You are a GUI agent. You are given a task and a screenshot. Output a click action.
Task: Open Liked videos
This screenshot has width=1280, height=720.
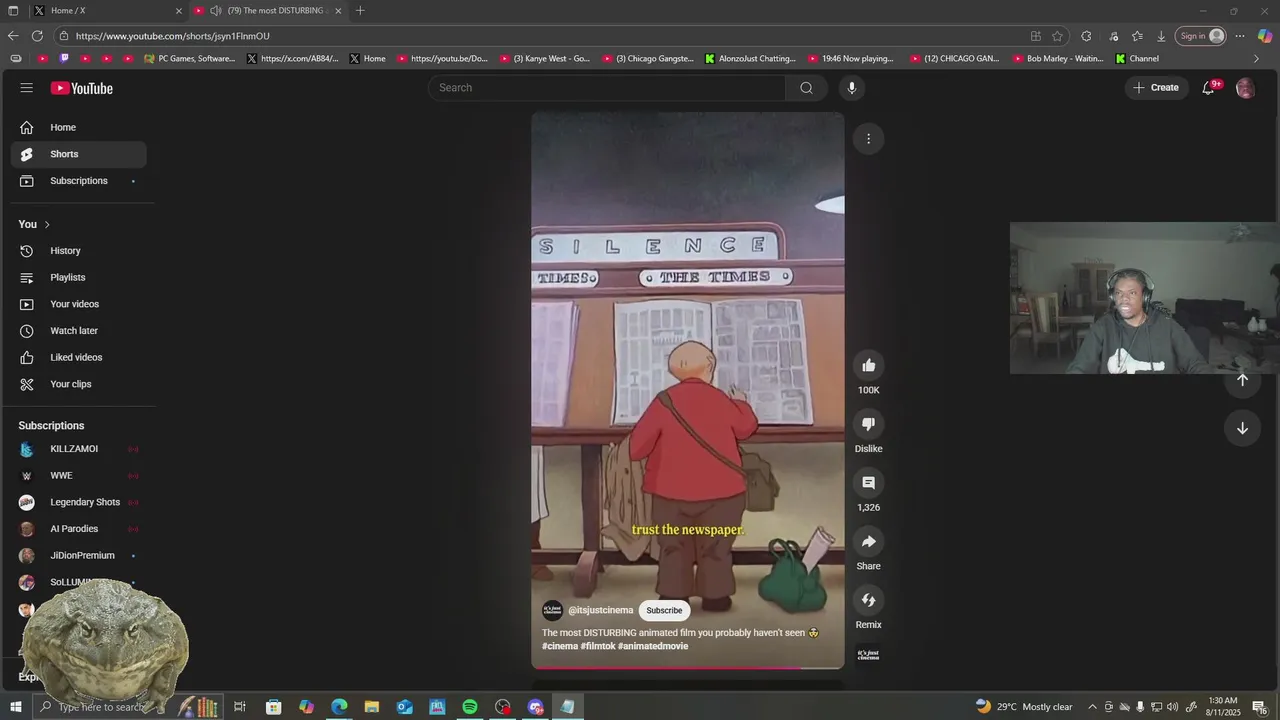click(x=78, y=357)
